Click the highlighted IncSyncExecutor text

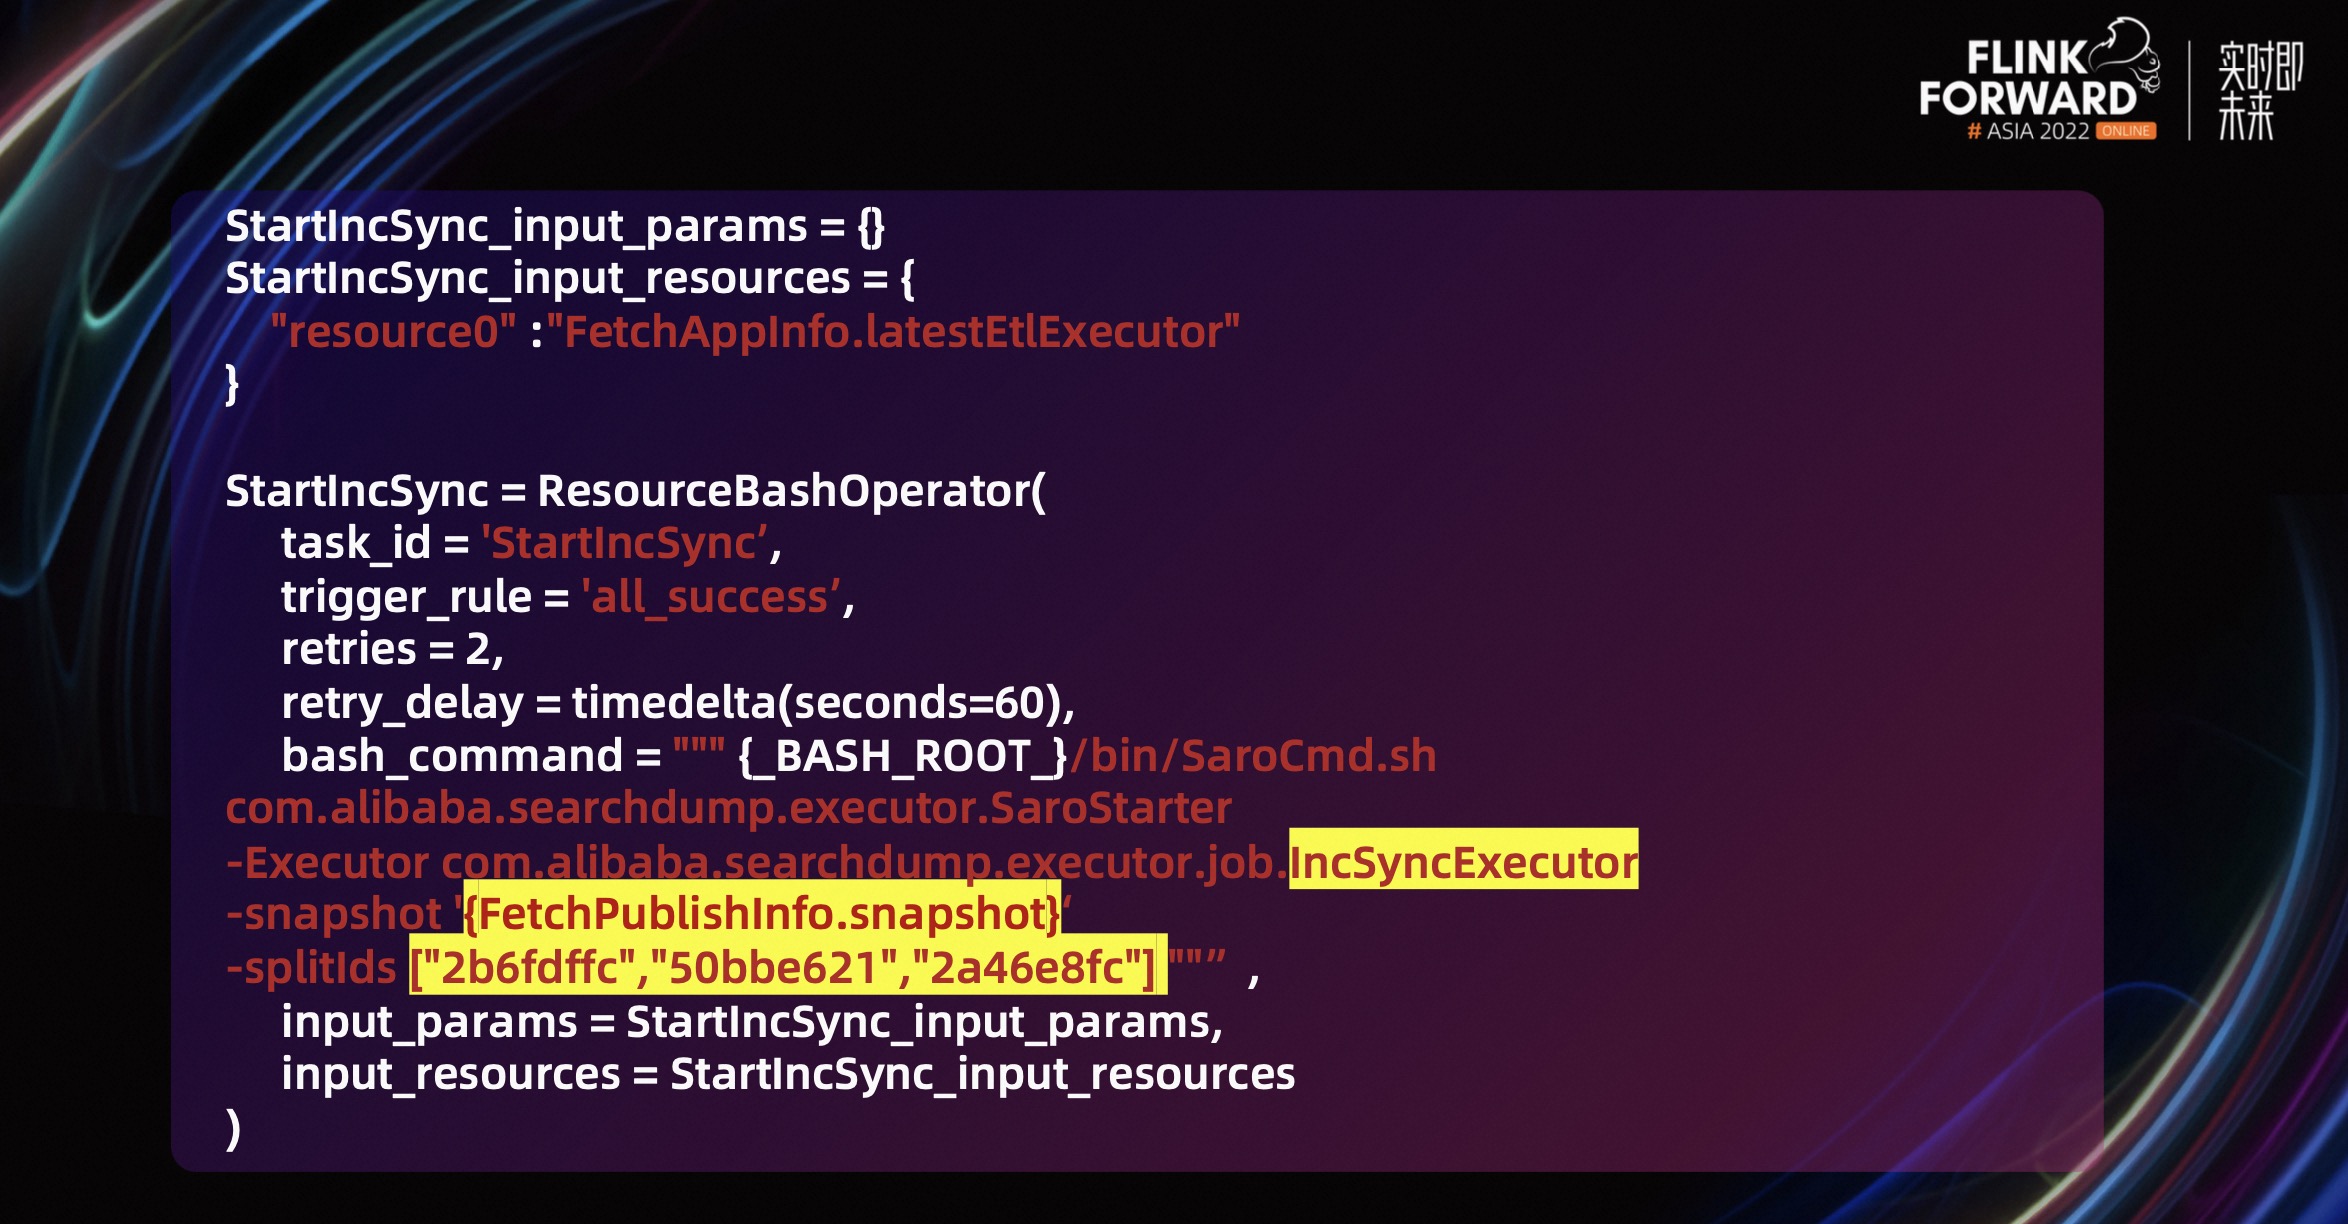pyautogui.click(x=1463, y=862)
